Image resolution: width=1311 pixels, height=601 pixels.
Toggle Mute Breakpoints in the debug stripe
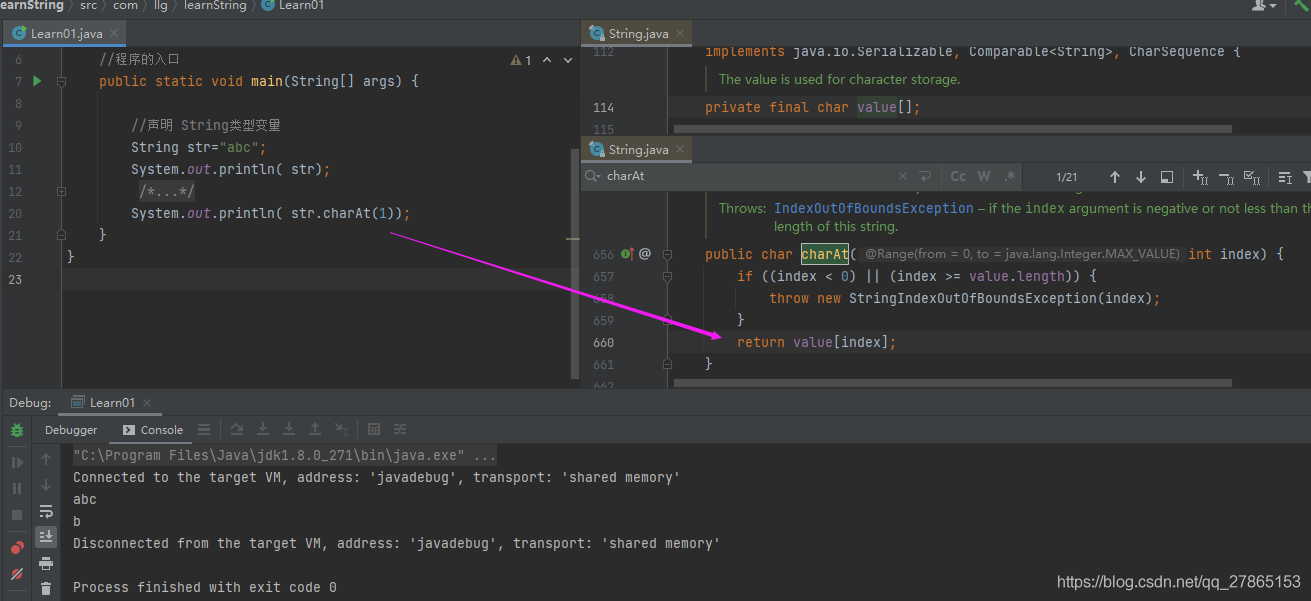pyautogui.click(x=16, y=571)
